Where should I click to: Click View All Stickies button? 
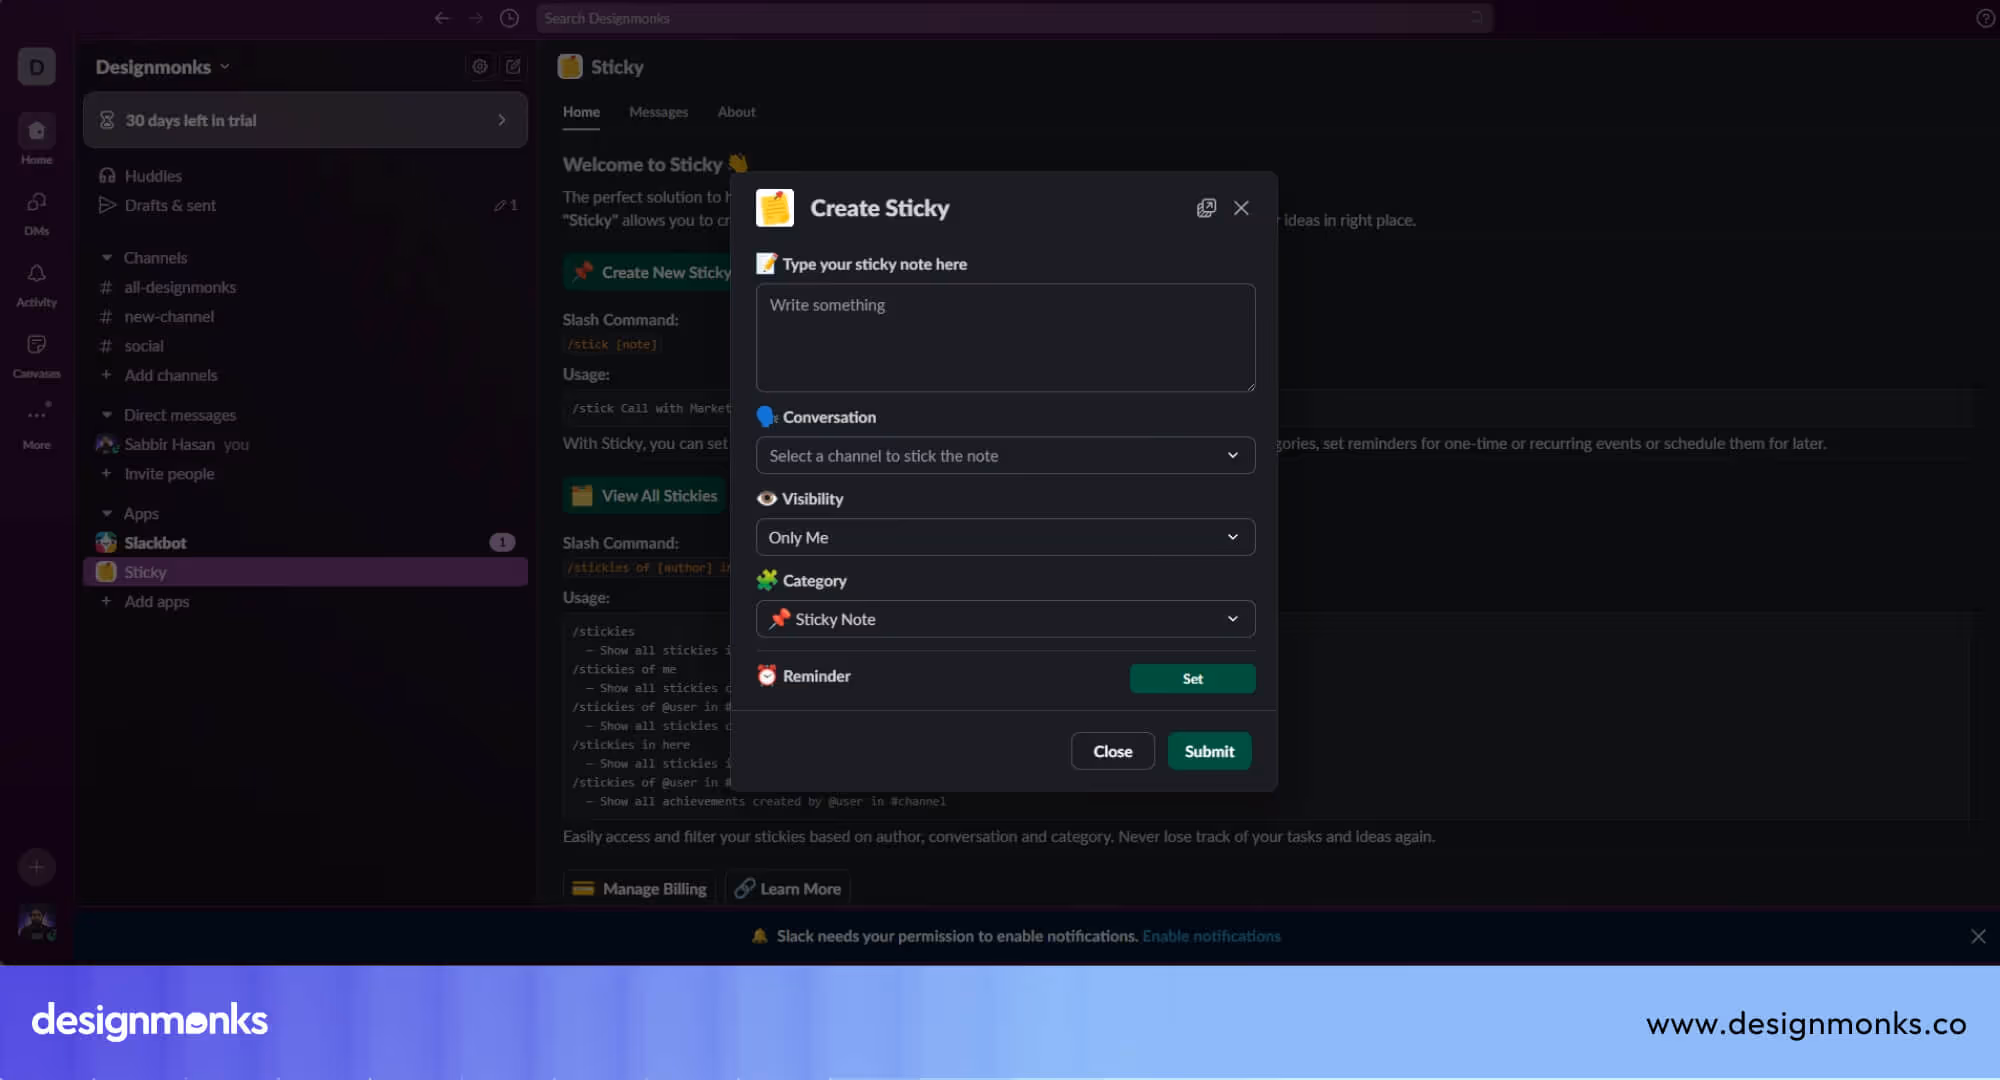pos(645,496)
